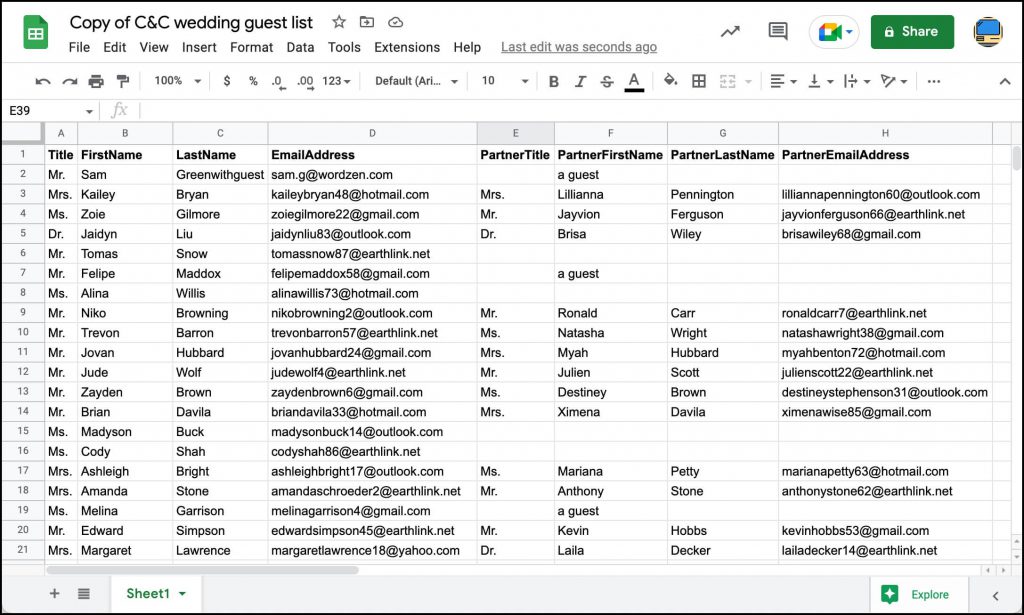Open the font dropdown

click(415, 81)
